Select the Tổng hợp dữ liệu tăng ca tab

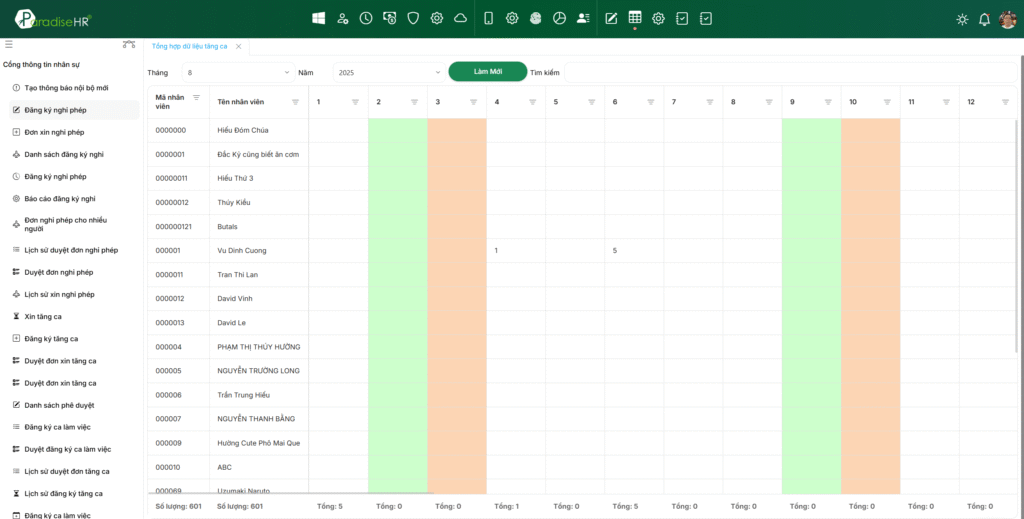pos(189,46)
